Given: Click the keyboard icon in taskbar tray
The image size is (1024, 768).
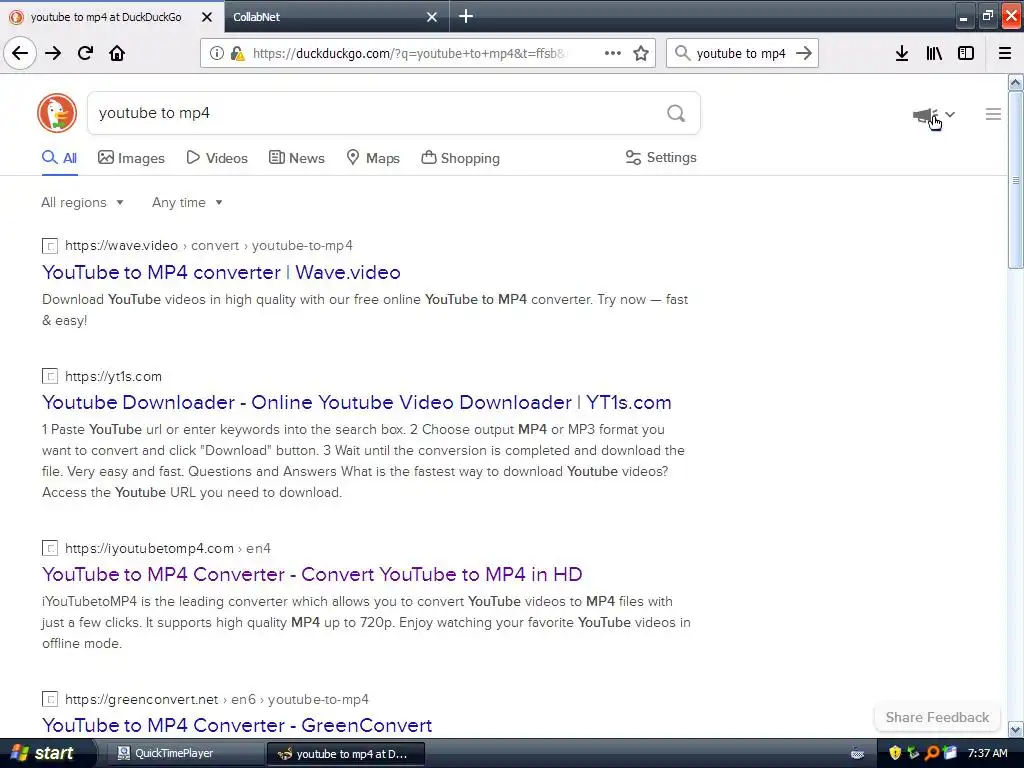Looking at the screenshot, I should (857, 754).
